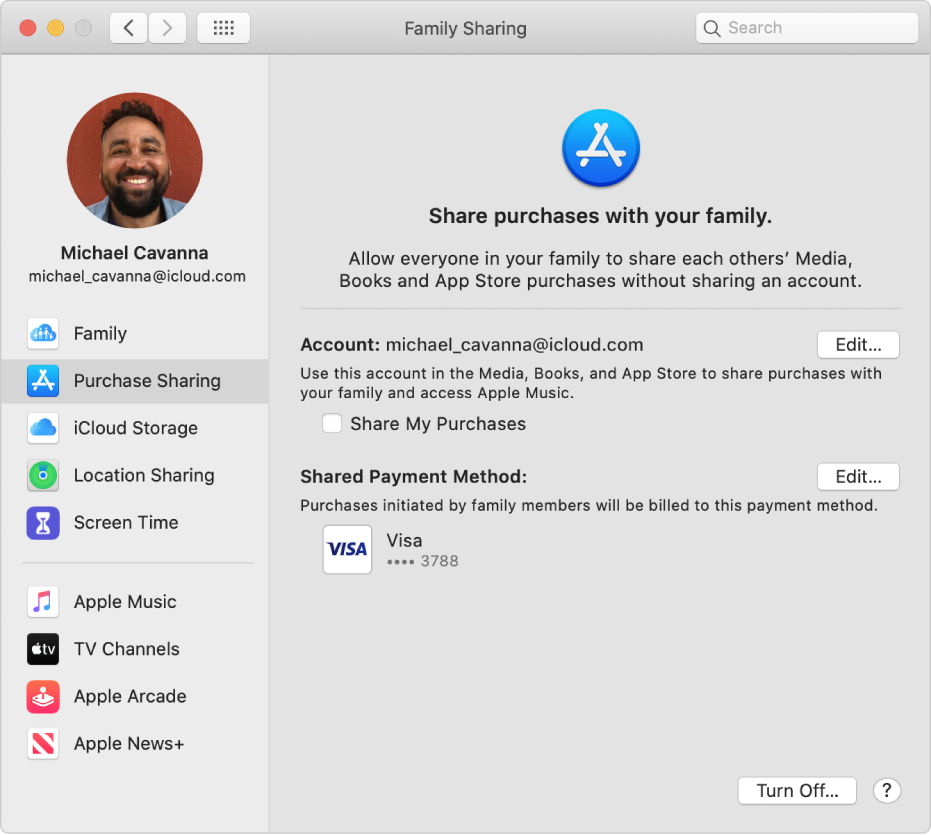Click the Family icon in sidebar
Viewport: 931px width, 835px height.
point(43,334)
